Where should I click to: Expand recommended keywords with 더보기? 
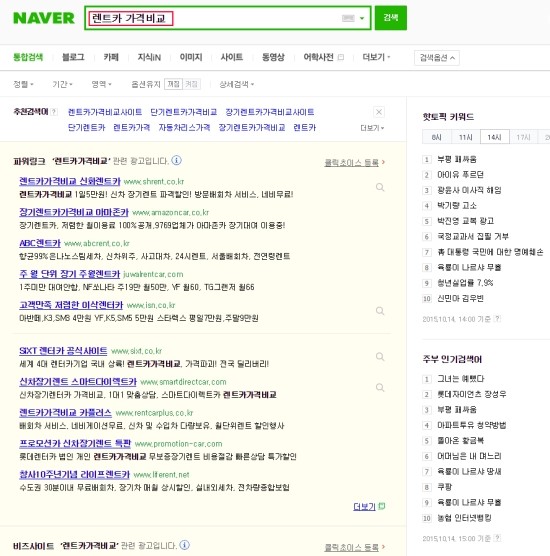372,128
